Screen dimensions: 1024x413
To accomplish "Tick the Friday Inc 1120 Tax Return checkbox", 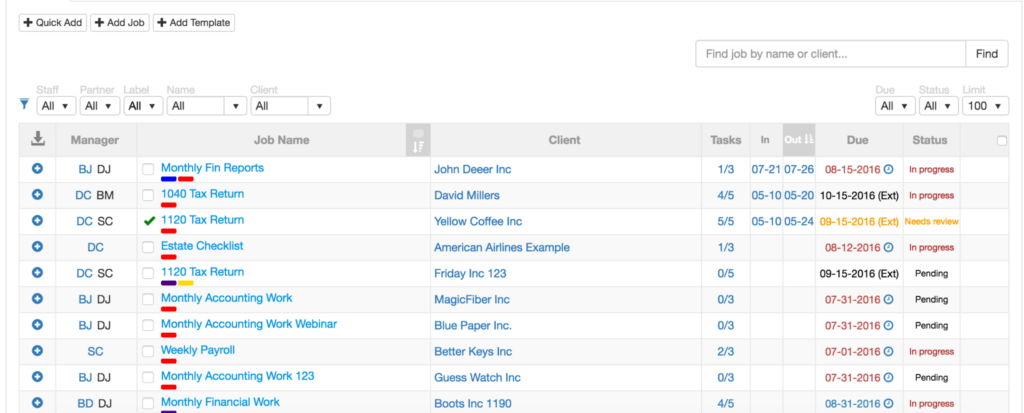I will click(149, 273).
